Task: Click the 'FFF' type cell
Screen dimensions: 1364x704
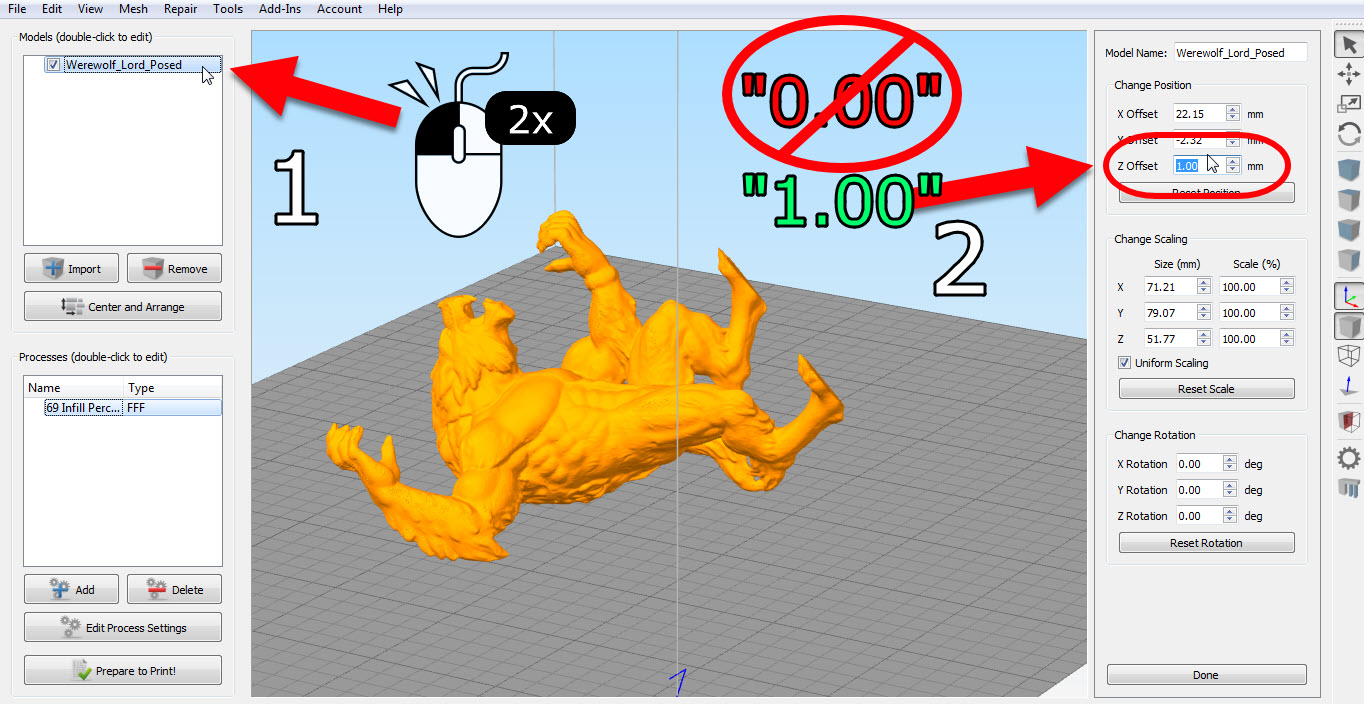Action: (x=172, y=408)
